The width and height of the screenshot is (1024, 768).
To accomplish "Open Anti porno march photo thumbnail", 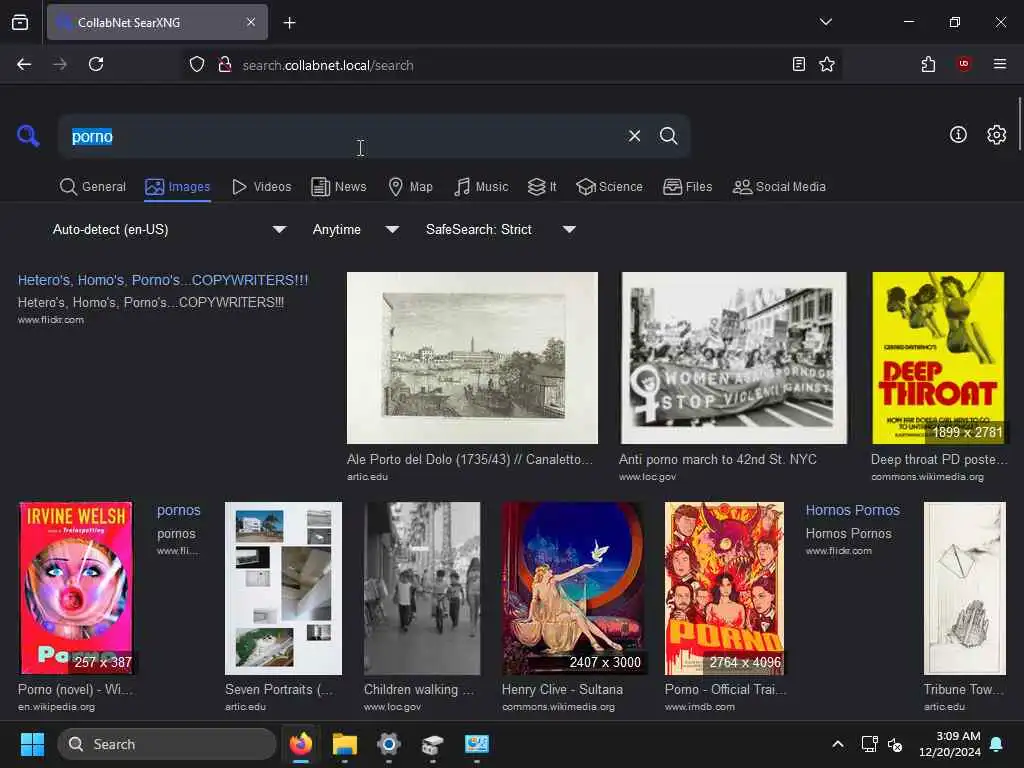I will [x=734, y=358].
